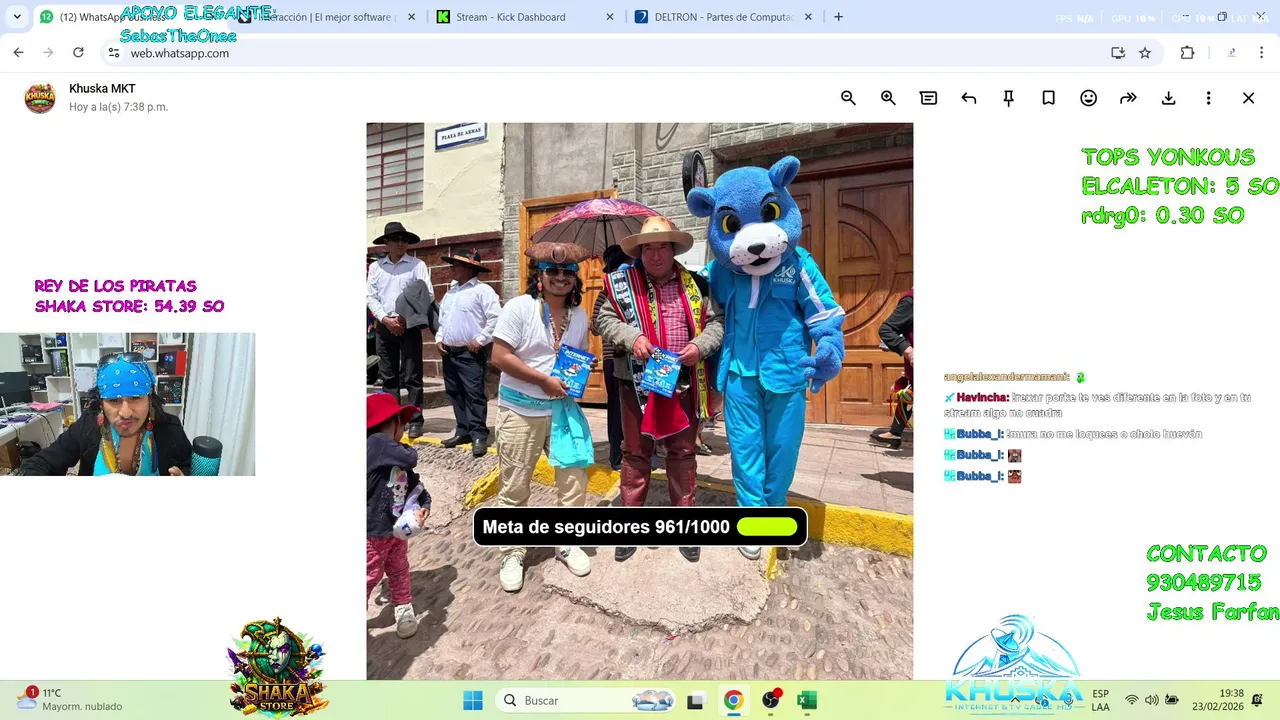1280x720 pixels.
Task: Open the volume speaker icon
Action: point(1152,700)
